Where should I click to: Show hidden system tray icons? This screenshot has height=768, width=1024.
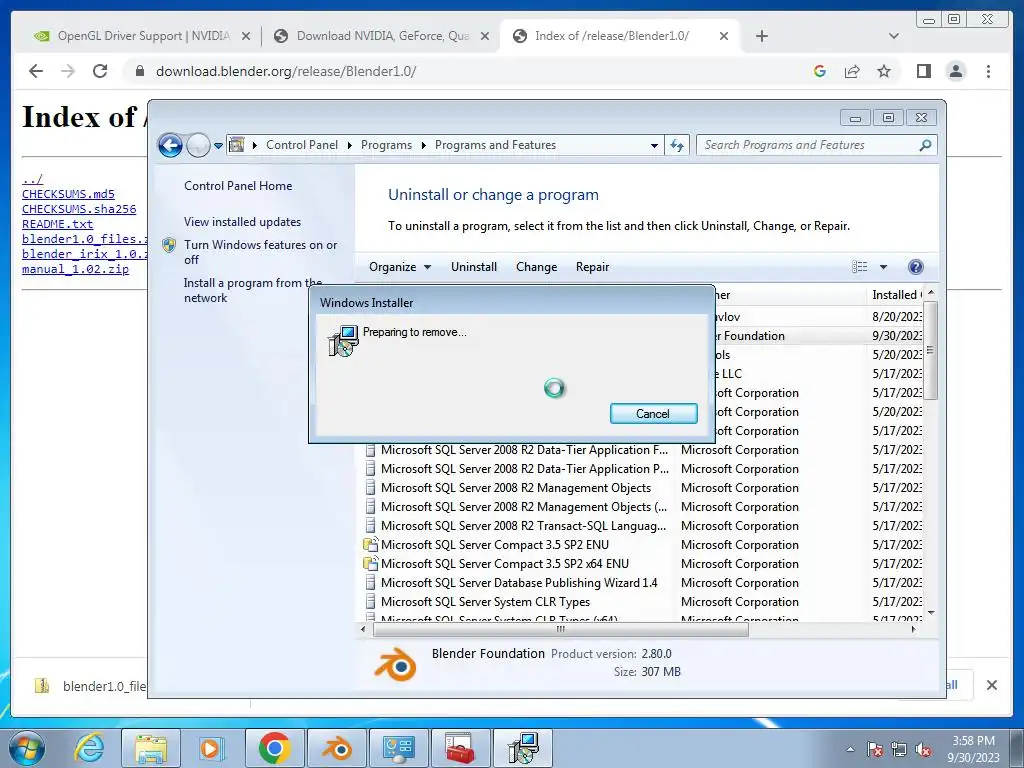(x=850, y=749)
